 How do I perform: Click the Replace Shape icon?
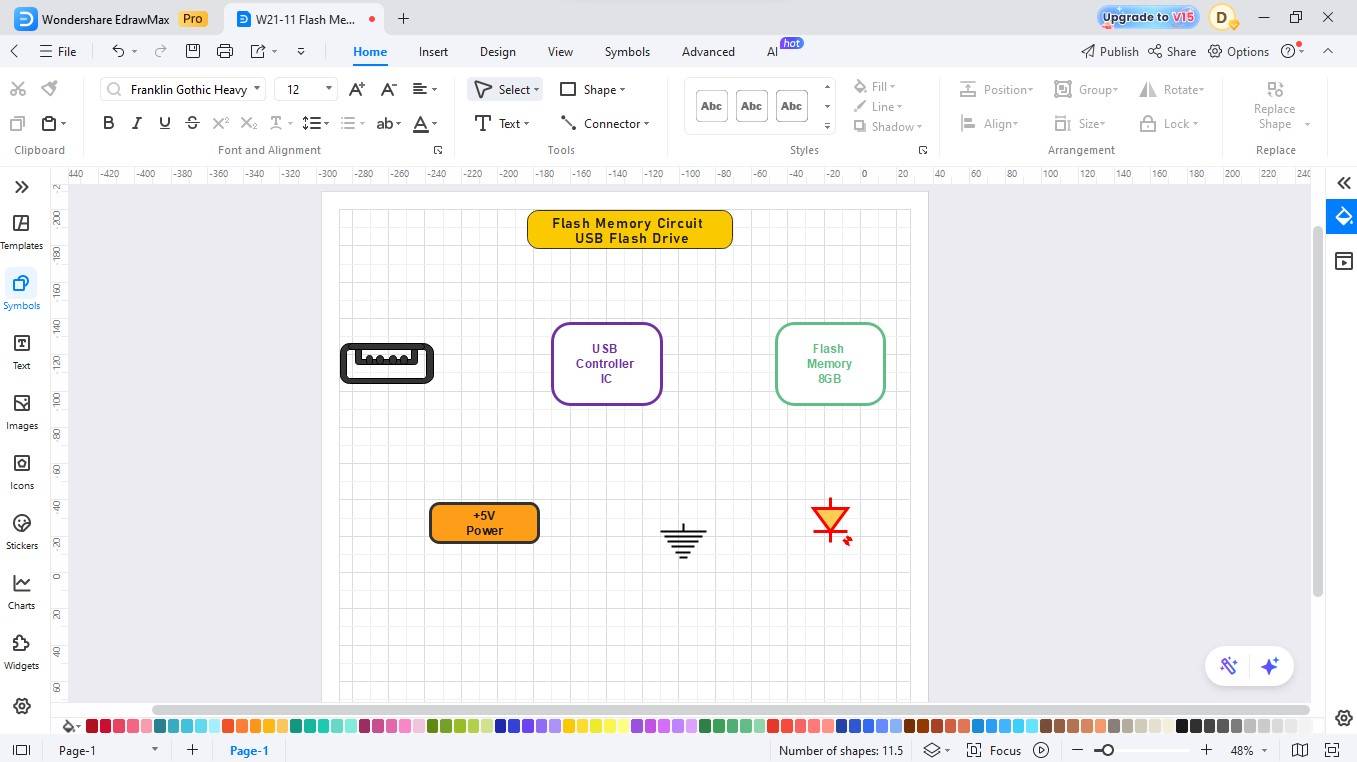pos(1274,88)
